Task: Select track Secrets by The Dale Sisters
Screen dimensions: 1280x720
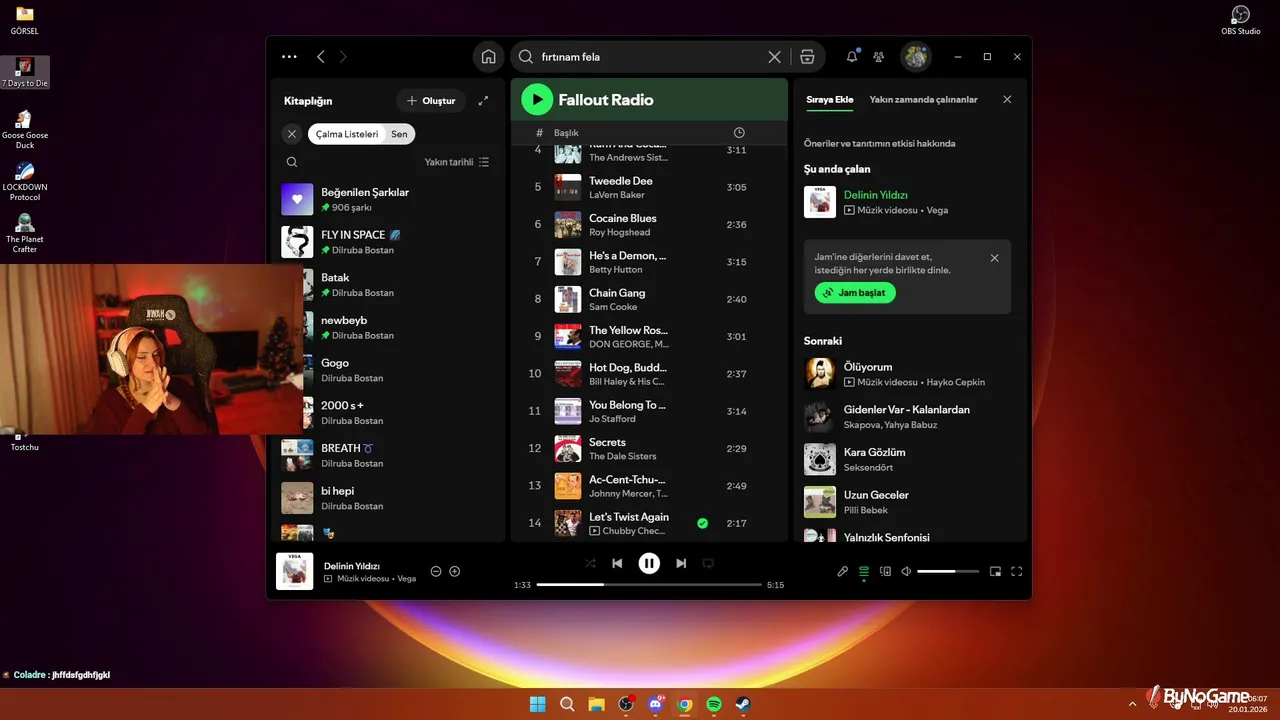Action: tap(649, 448)
